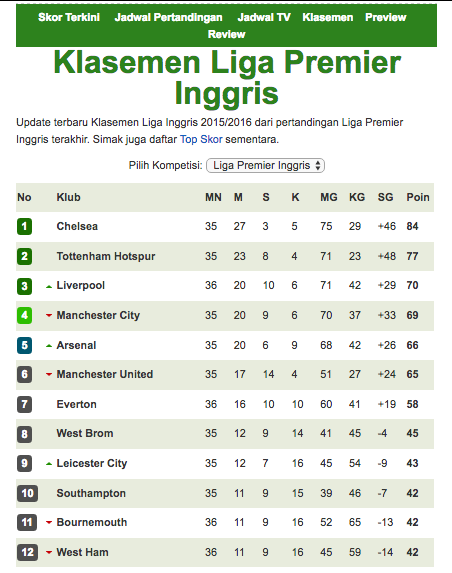
Task: Click the red down arrow beside Bournemouth
Action: 49,522
